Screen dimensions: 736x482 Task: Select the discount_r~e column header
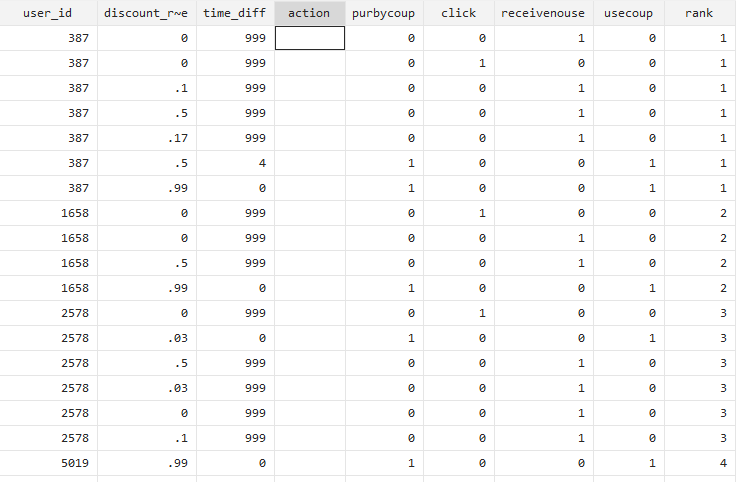pos(146,13)
